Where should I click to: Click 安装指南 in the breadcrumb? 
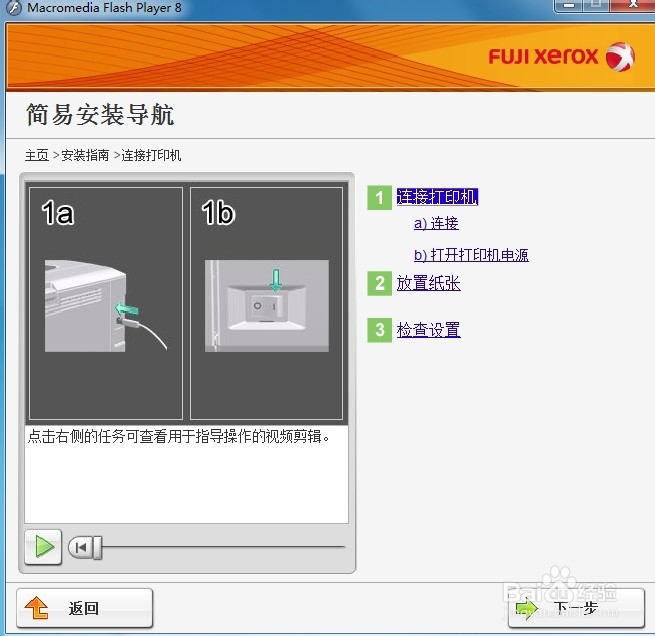pos(85,155)
